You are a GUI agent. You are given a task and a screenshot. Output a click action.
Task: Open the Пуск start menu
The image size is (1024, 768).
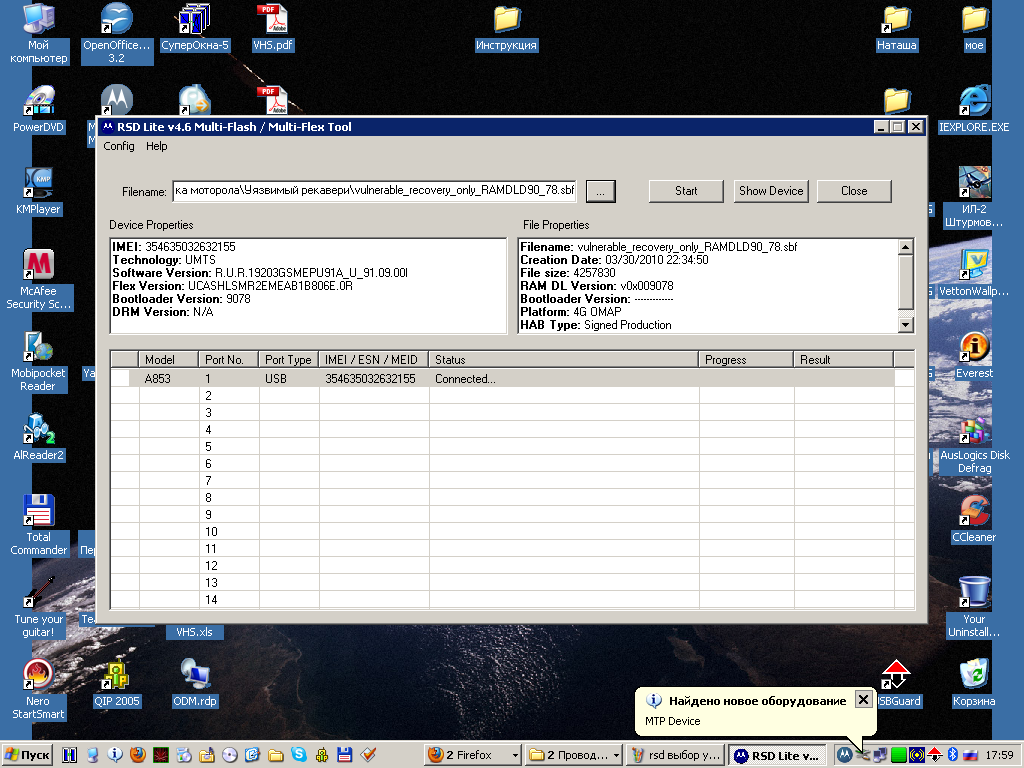click(27, 755)
